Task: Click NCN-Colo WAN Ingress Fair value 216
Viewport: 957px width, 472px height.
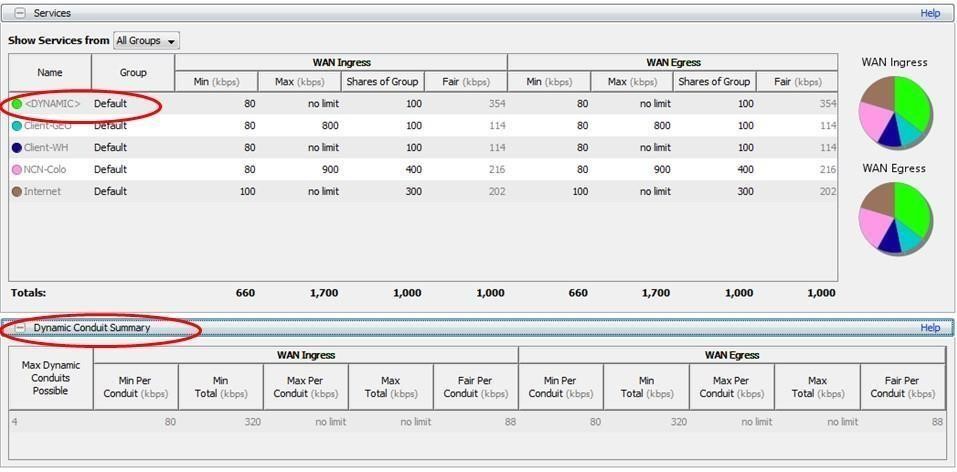Action: point(496,170)
